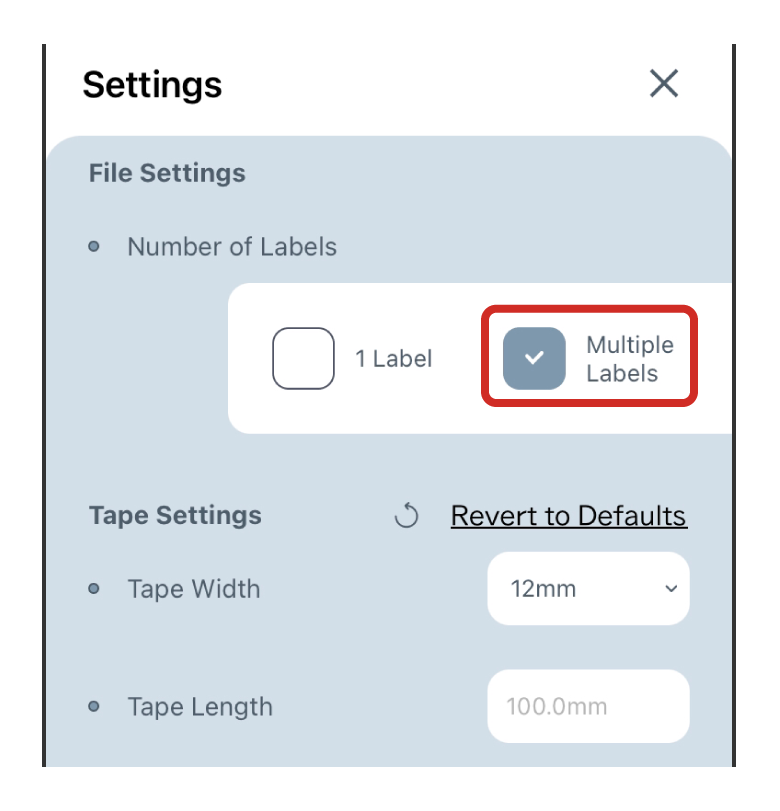Viewport: 780px width, 811px height.
Task: Click the Revert to Defaults link
Action: [568, 516]
